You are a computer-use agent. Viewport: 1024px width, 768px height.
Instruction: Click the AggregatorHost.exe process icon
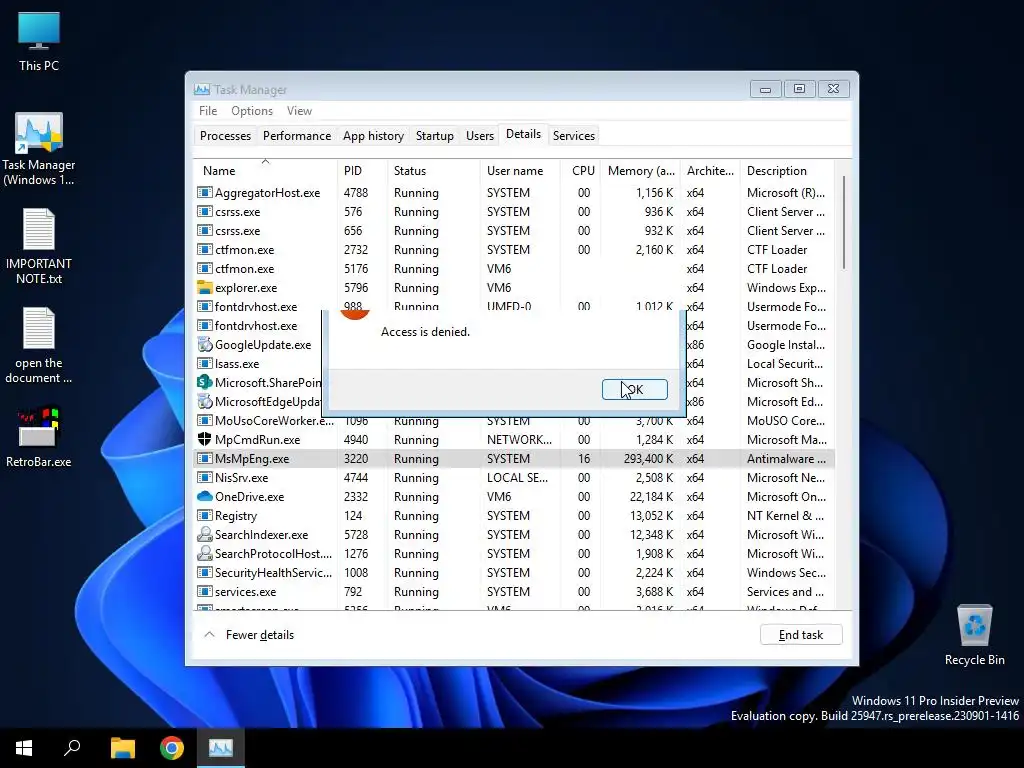tap(204, 193)
